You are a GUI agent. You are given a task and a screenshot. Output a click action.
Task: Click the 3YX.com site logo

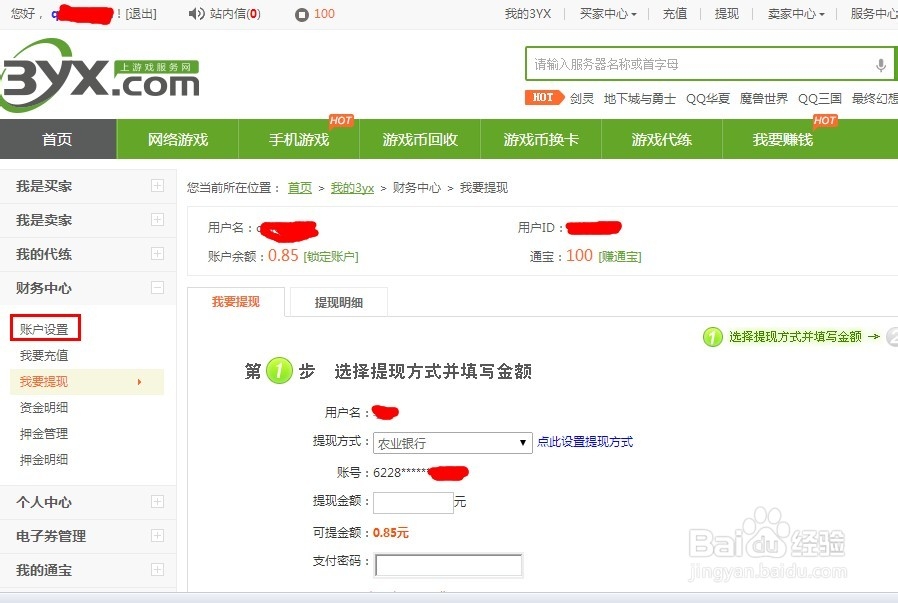pos(95,73)
